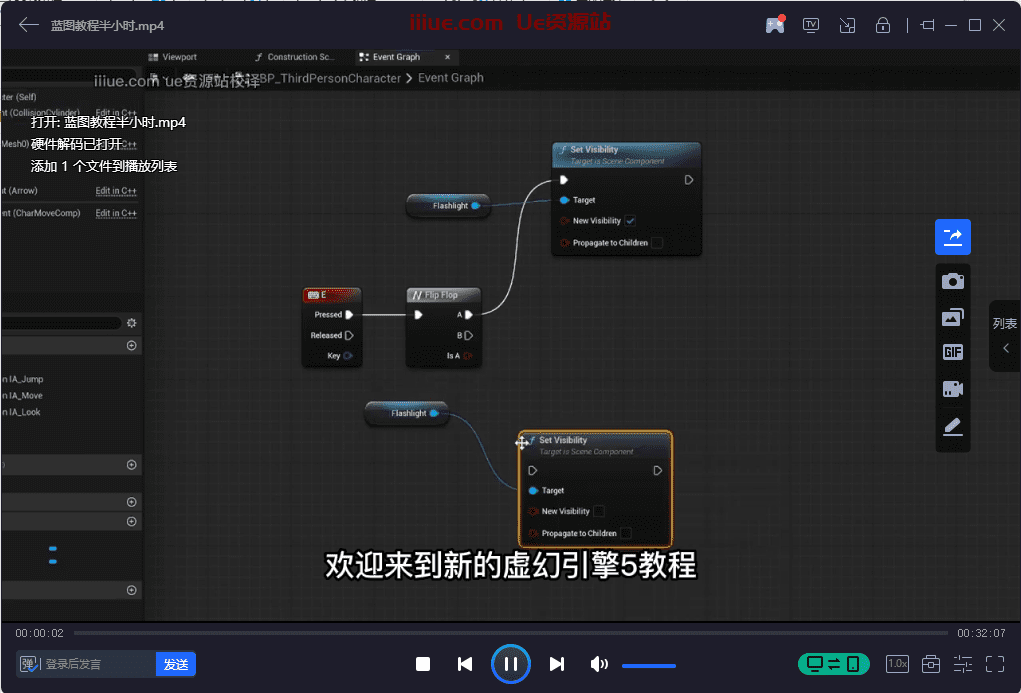Pause the video playback
Viewport: 1021px width, 693px height.
coord(510,664)
